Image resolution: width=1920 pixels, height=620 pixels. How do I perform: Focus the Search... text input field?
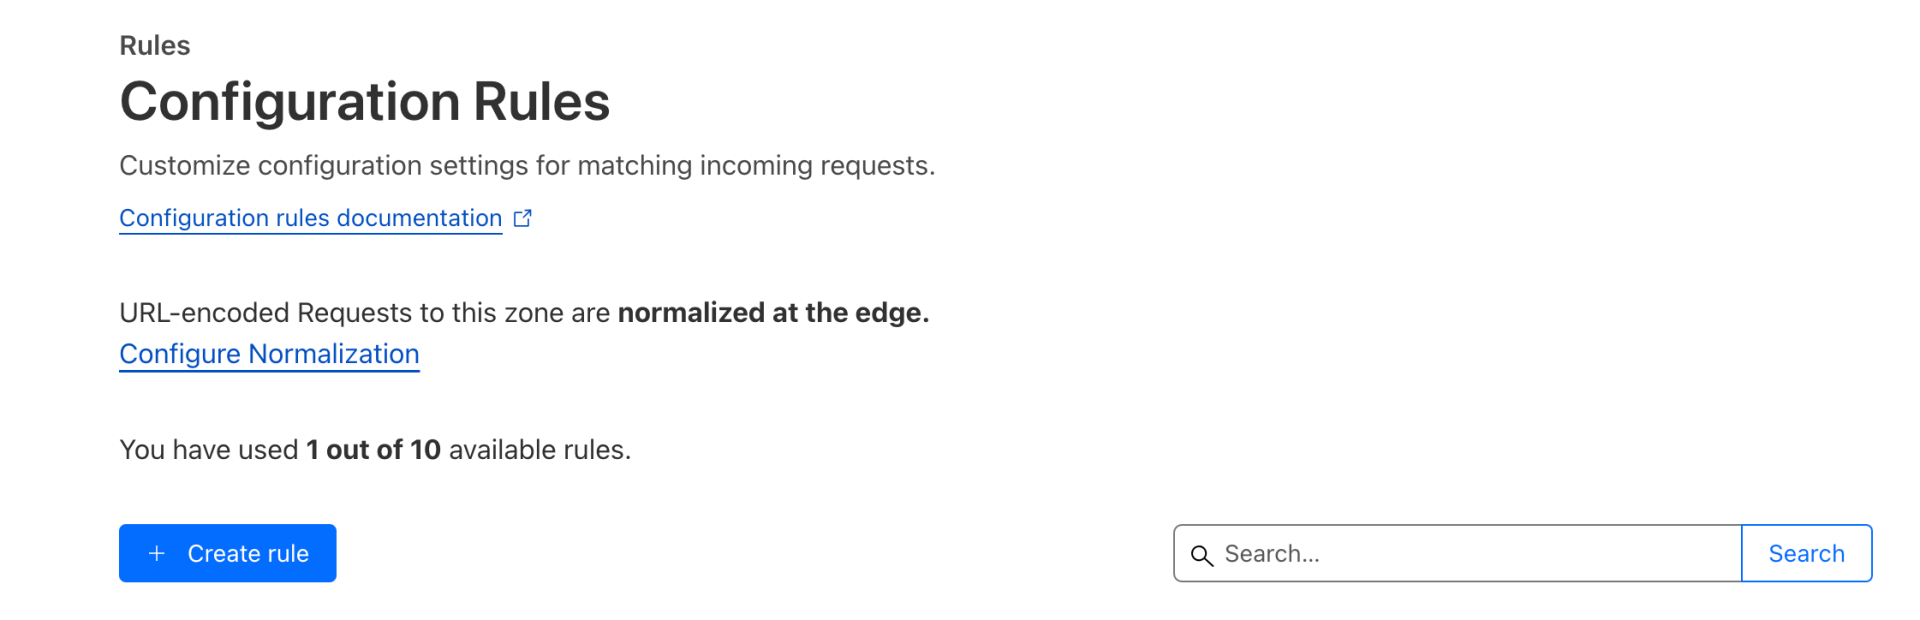click(x=1458, y=553)
